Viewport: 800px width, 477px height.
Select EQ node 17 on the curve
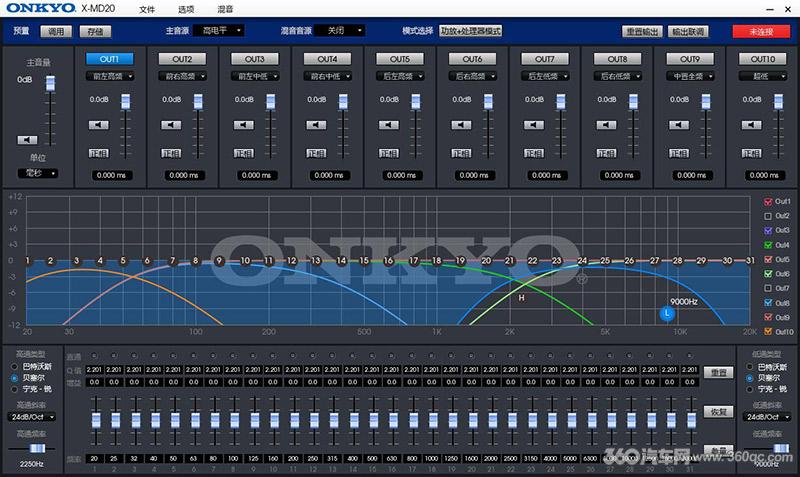coord(413,261)
